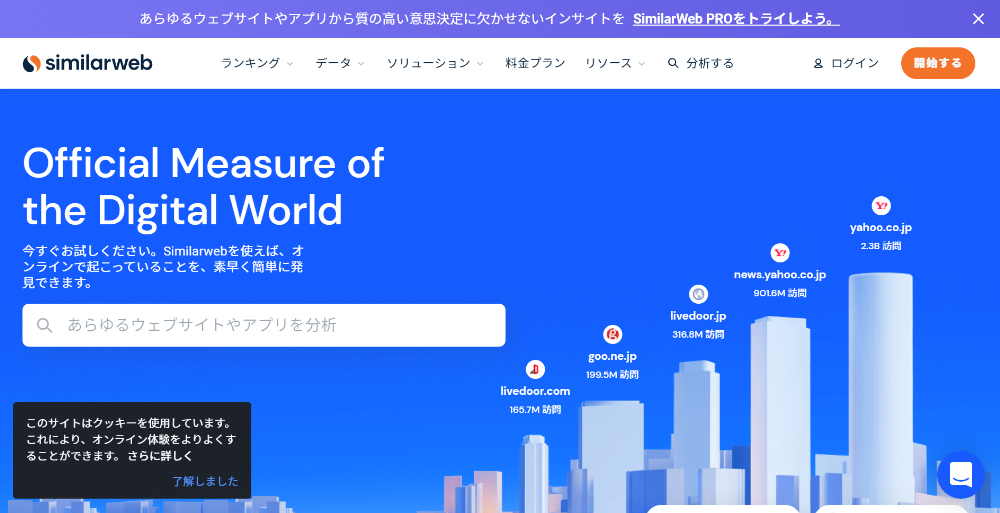Click the yahoo.co.jp logo icon
1000x513 pixels.
pyautogui.click(x=881, y=206)
